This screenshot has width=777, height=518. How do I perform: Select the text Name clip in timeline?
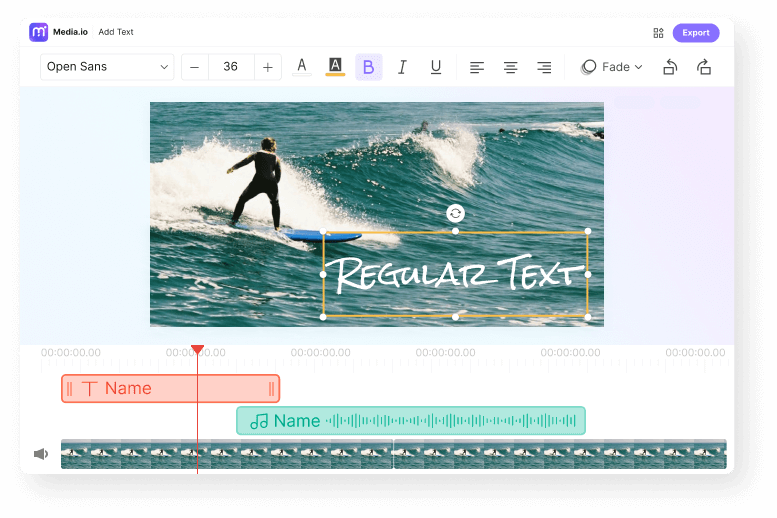coord(170,389)
